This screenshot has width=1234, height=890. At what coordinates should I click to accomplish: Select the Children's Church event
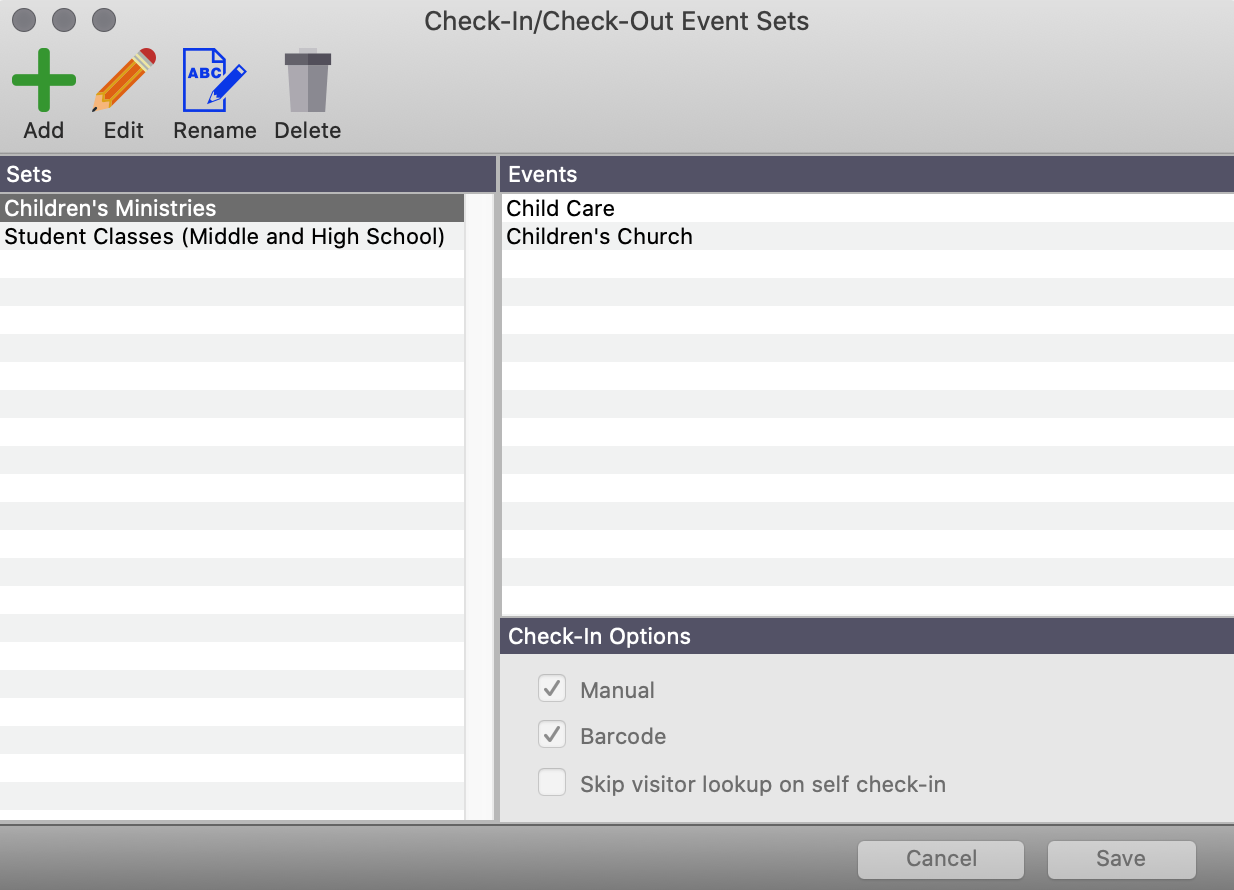coord(599,237)
